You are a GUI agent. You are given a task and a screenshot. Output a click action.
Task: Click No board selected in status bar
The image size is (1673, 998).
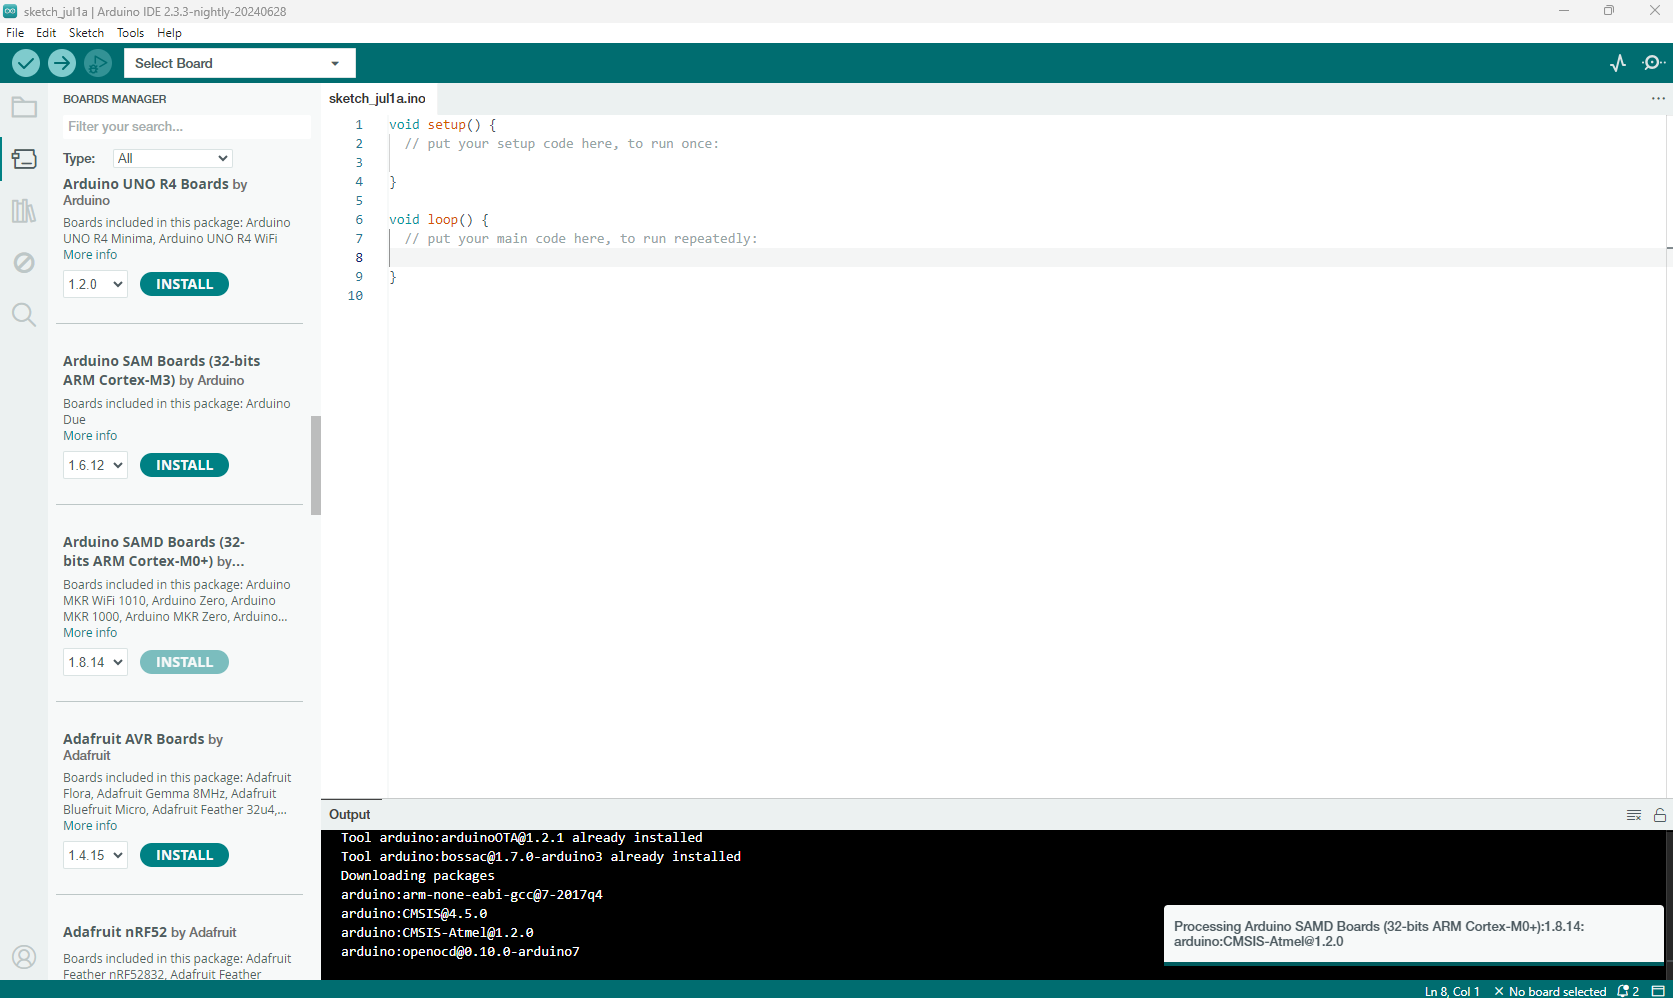pos(1550,991)
